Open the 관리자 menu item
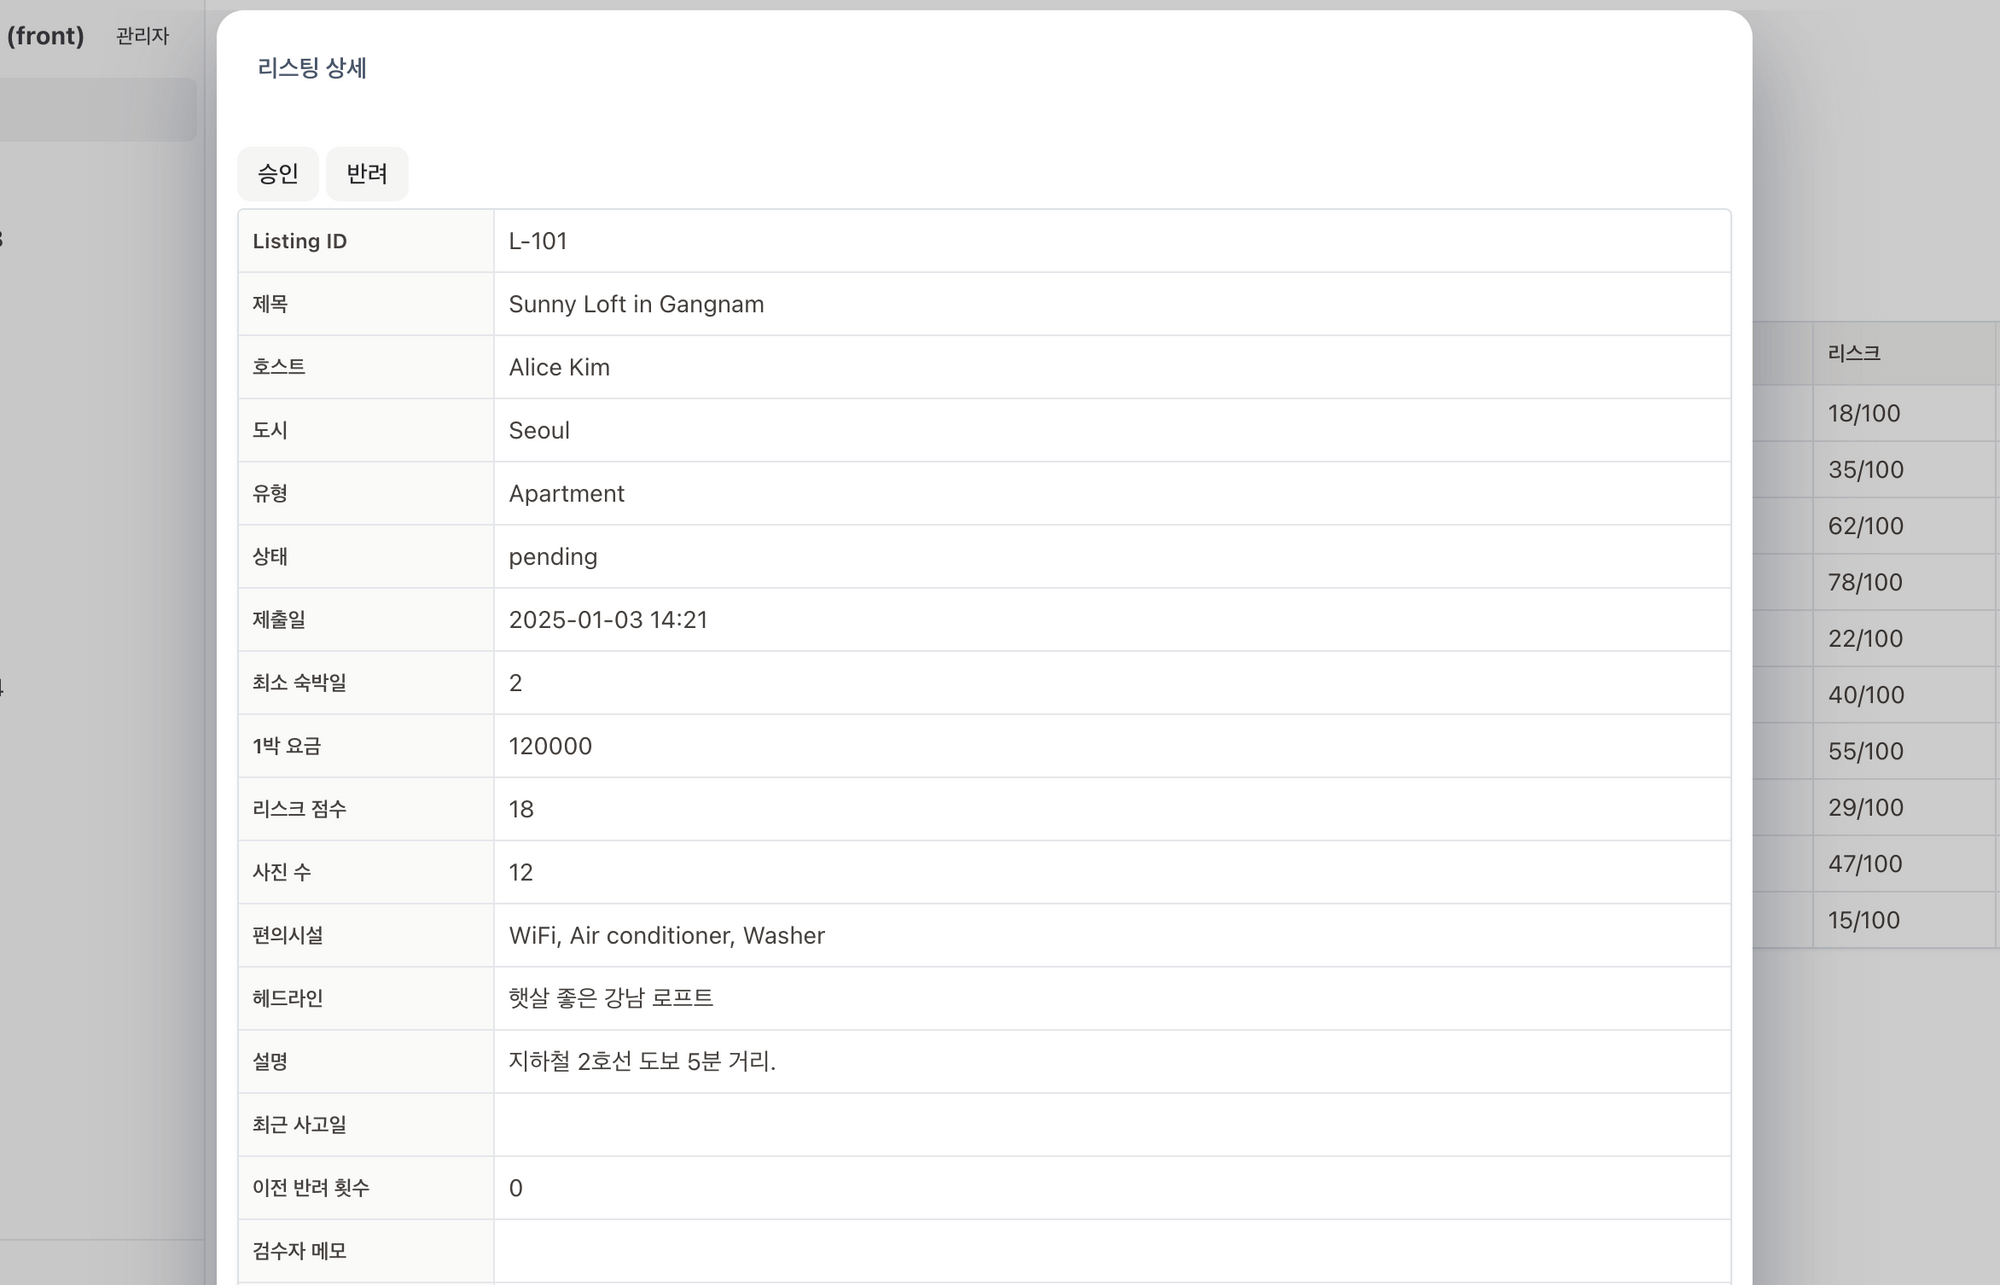Viewport: 2000px width, 1285px height. tap(141, 36)
